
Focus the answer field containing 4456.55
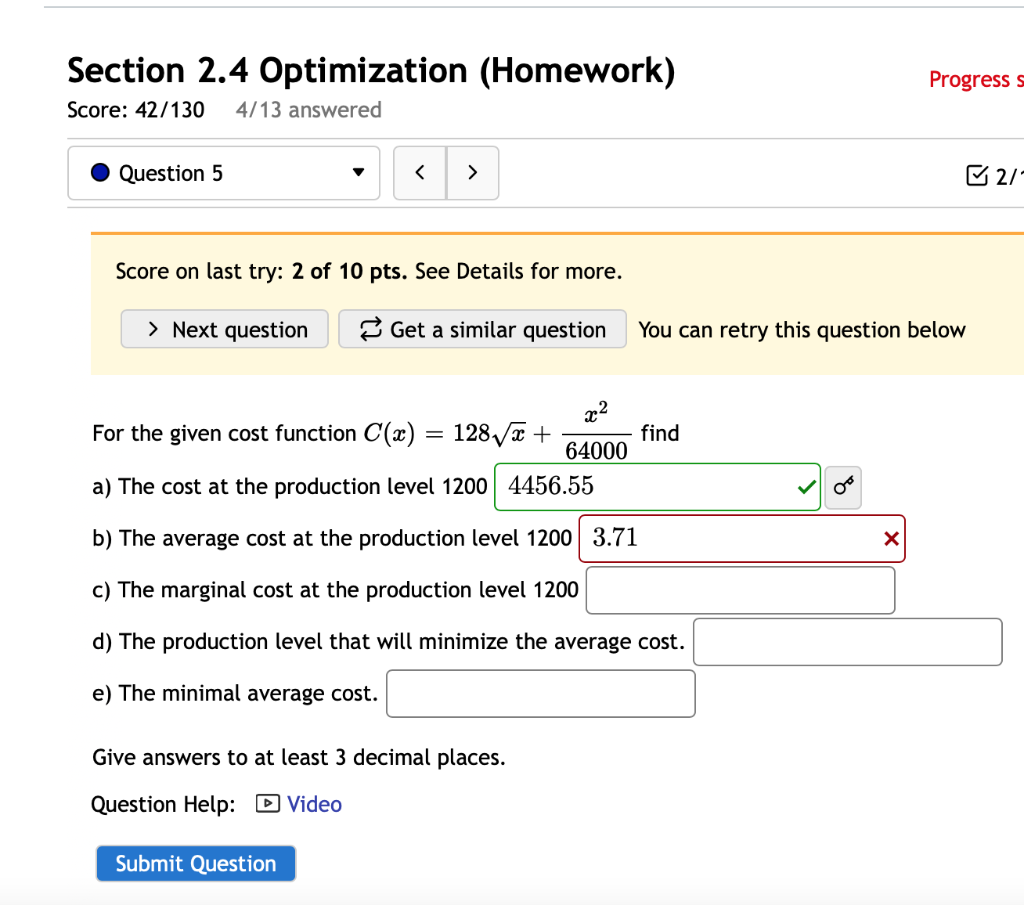(x=657, y=486)
